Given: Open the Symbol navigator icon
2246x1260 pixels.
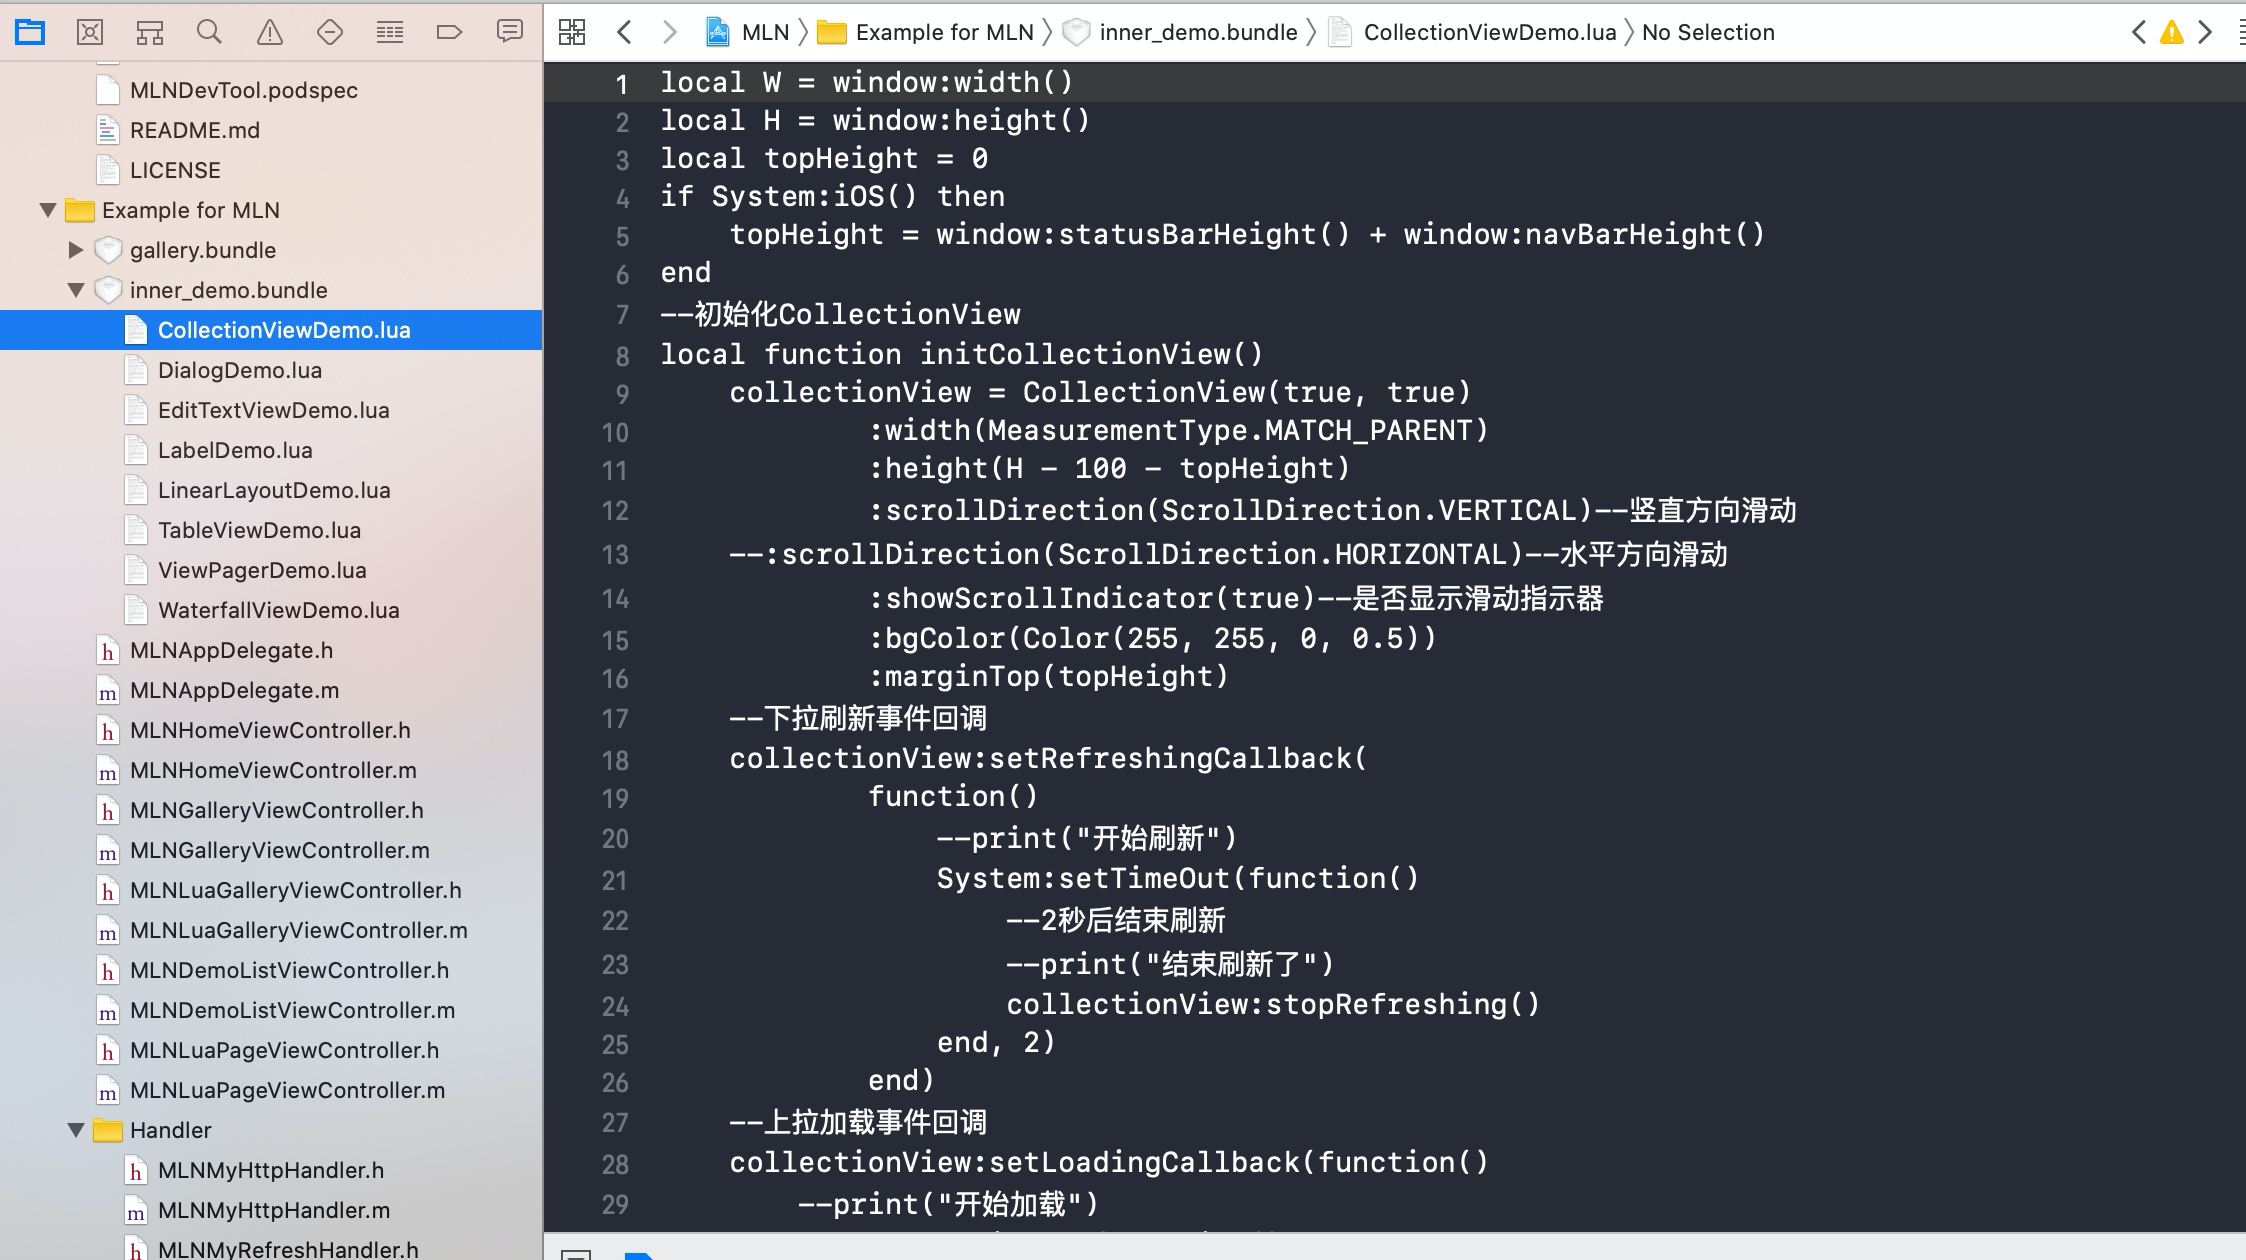Looking at the screenshot, I should coord(150,32).
